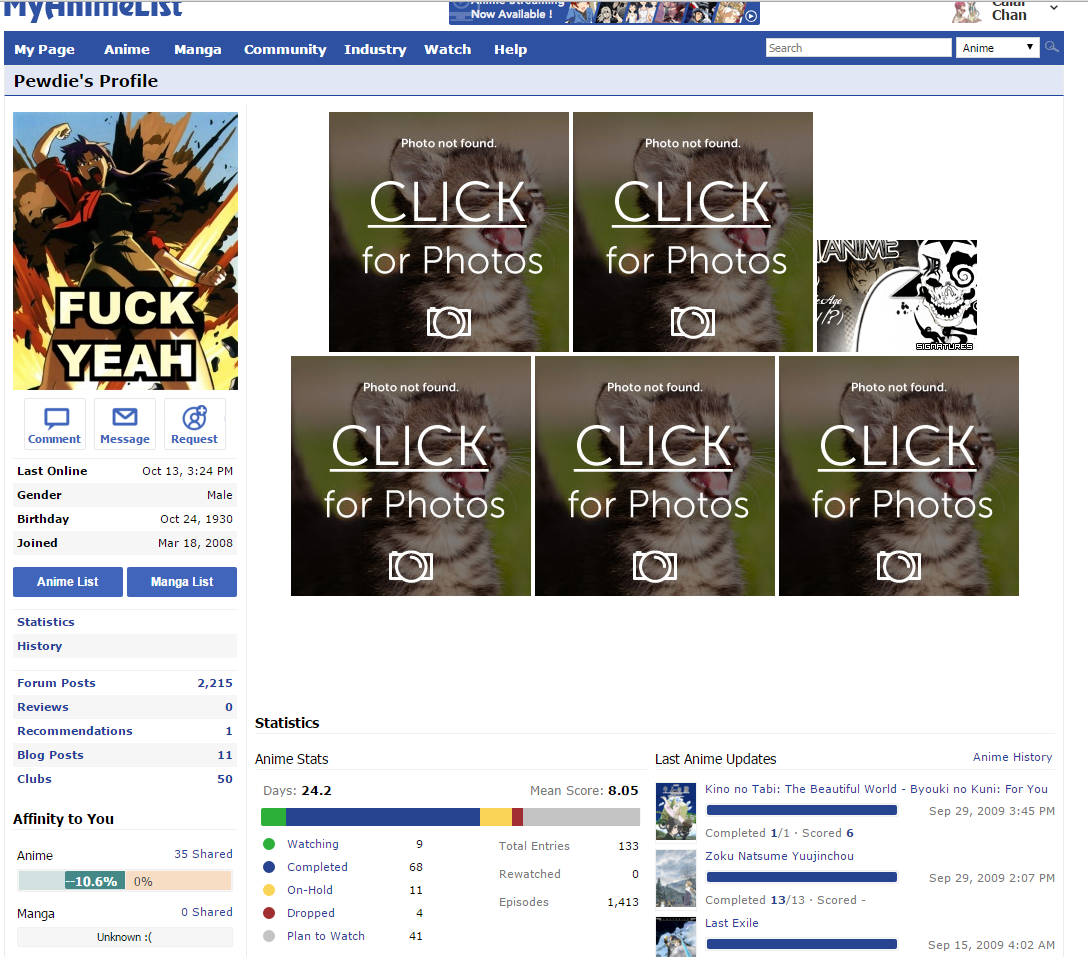The width and height of the screenshot is (1088, 957).
Task: Click the On-Hold stats link
Action: pyautogui.click(x=310, y=890)
